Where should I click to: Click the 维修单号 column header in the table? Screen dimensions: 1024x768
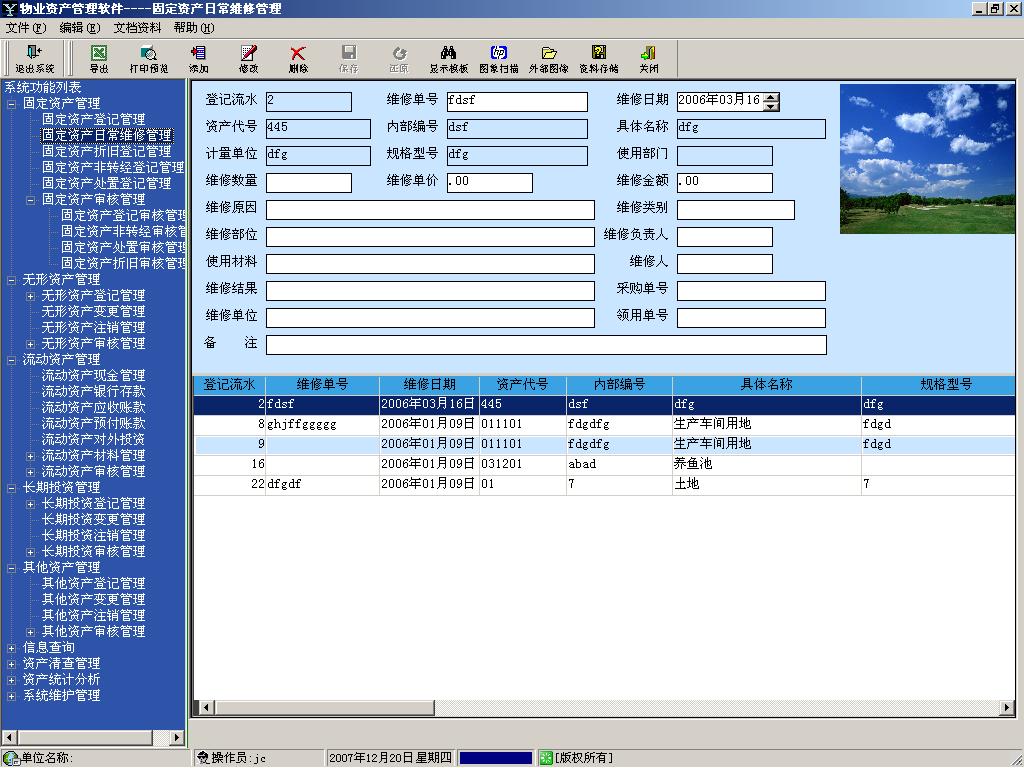click(x=322, y=385)
